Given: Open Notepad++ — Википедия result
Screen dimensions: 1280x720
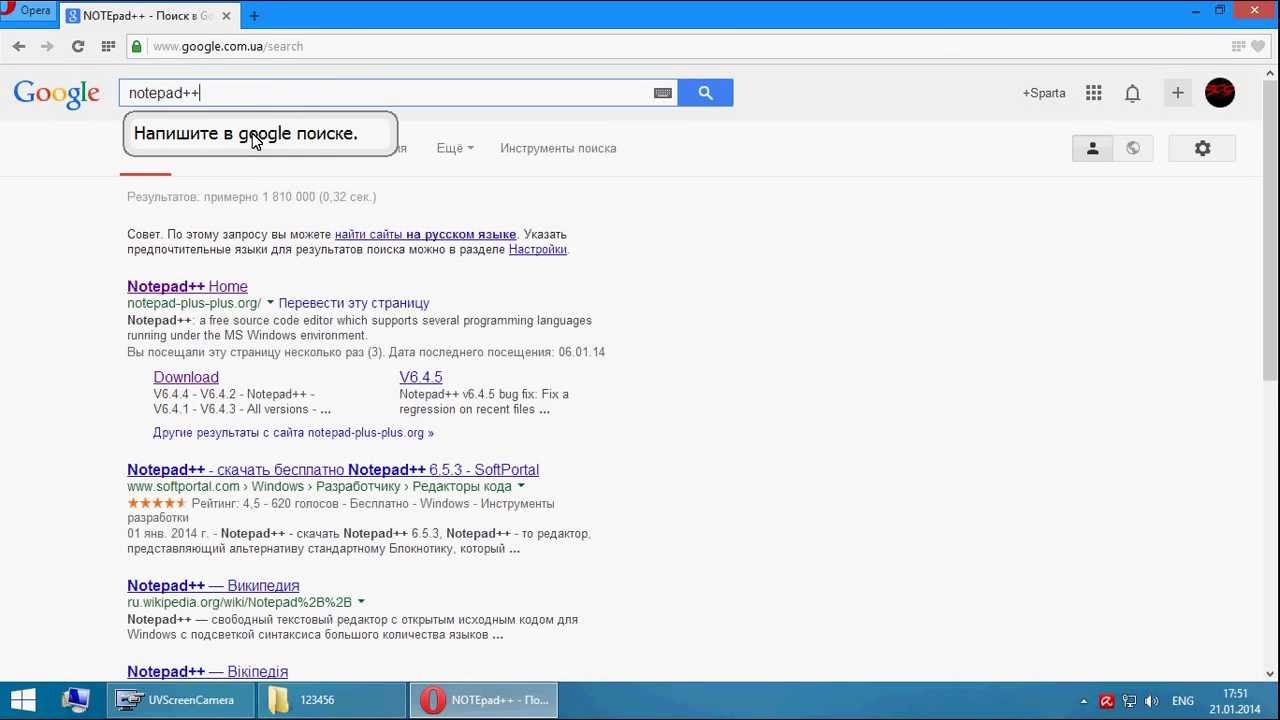Looking at the screenshot, I should 213,586.
